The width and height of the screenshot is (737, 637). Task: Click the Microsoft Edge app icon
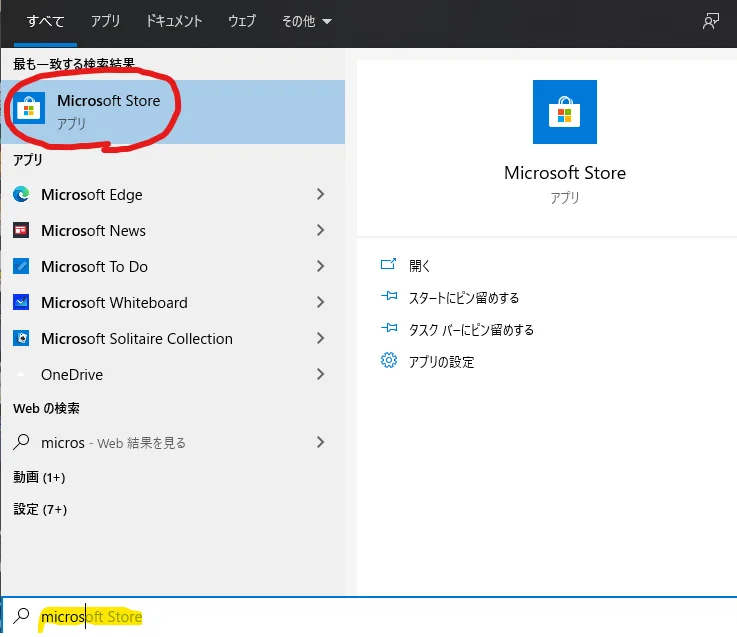[21, 195]
